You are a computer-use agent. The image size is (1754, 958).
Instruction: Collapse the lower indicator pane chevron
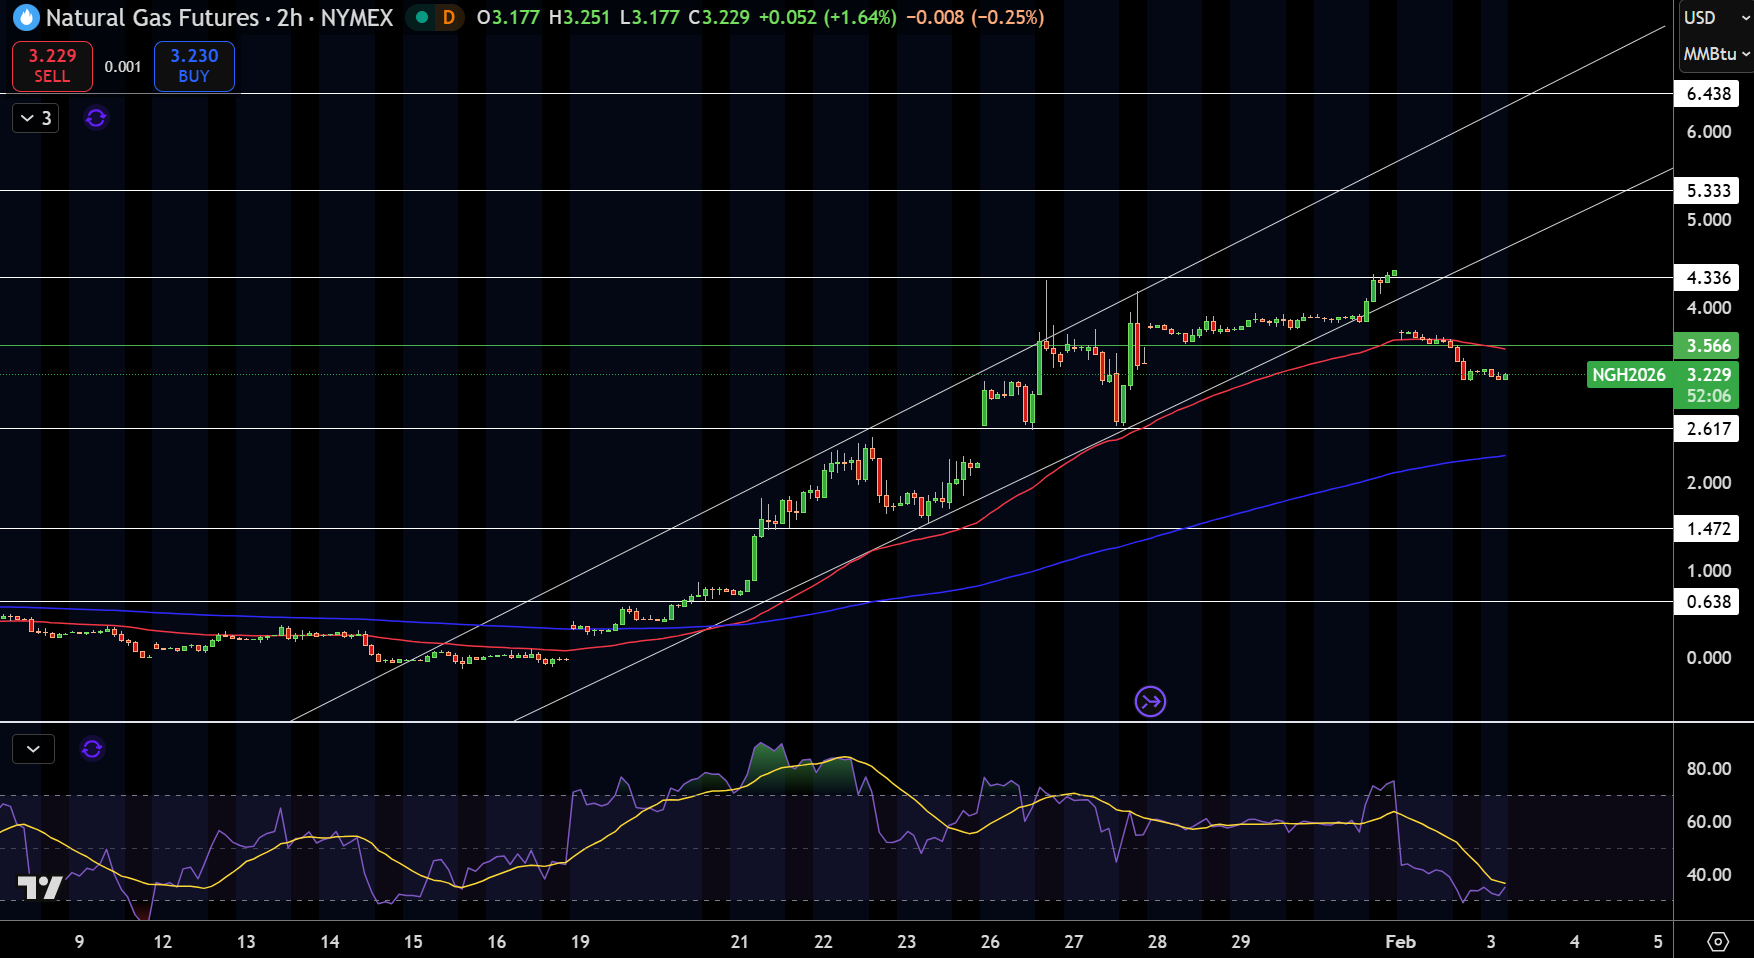(x=33, y=749)
